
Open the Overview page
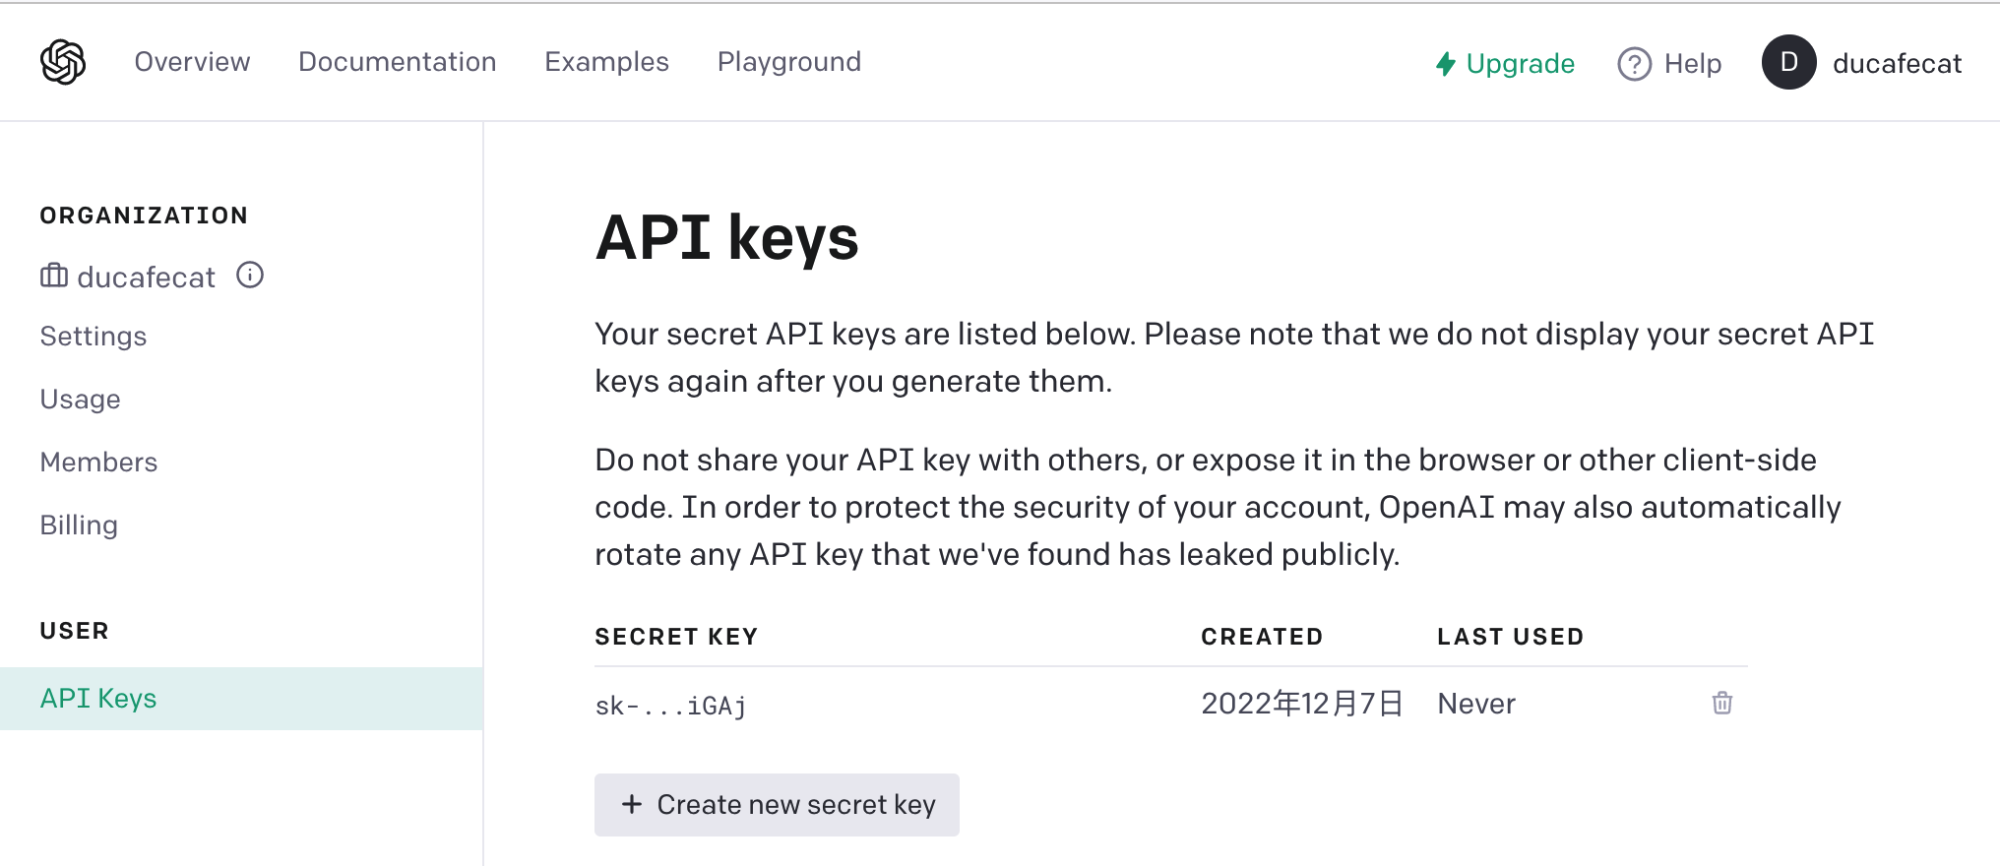point(192,62)
